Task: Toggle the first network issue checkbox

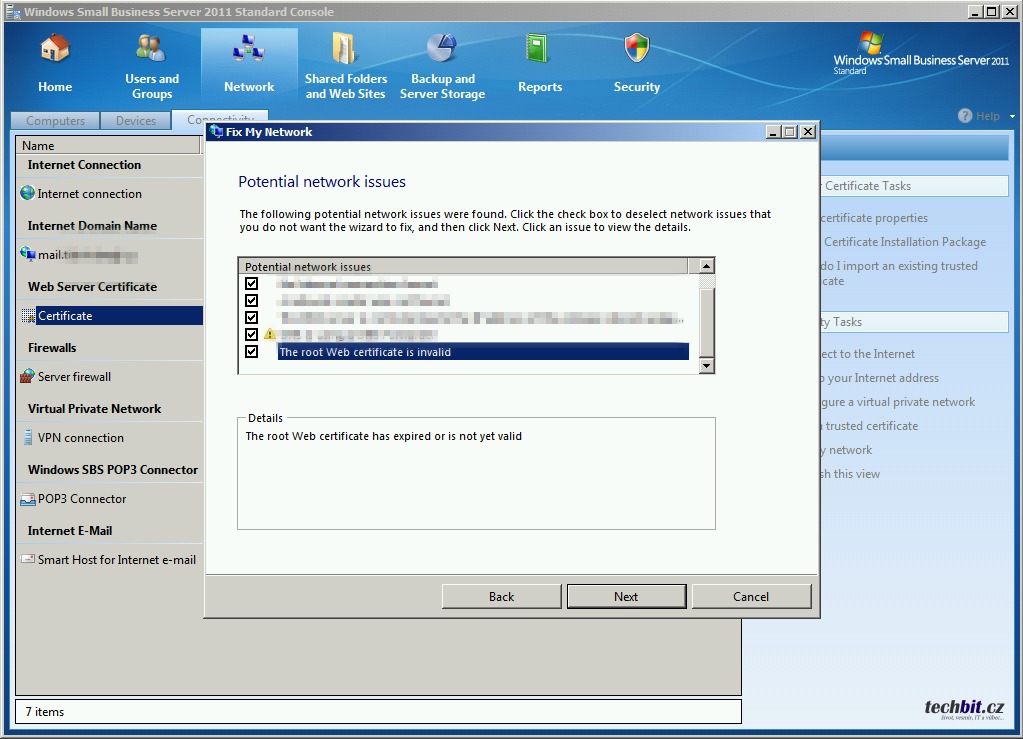Action: click(x=252, y=284)
